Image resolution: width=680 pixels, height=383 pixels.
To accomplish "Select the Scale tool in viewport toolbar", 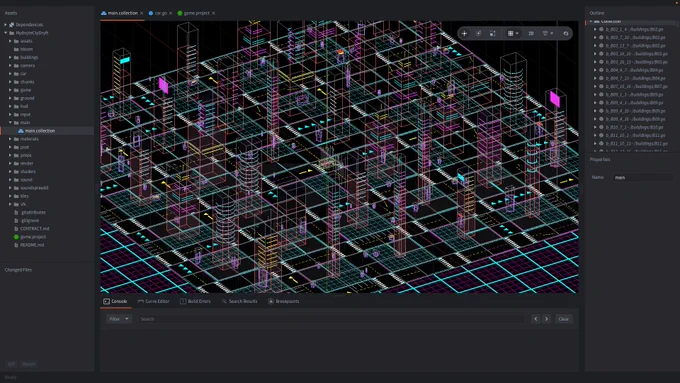I will point(493,33).
